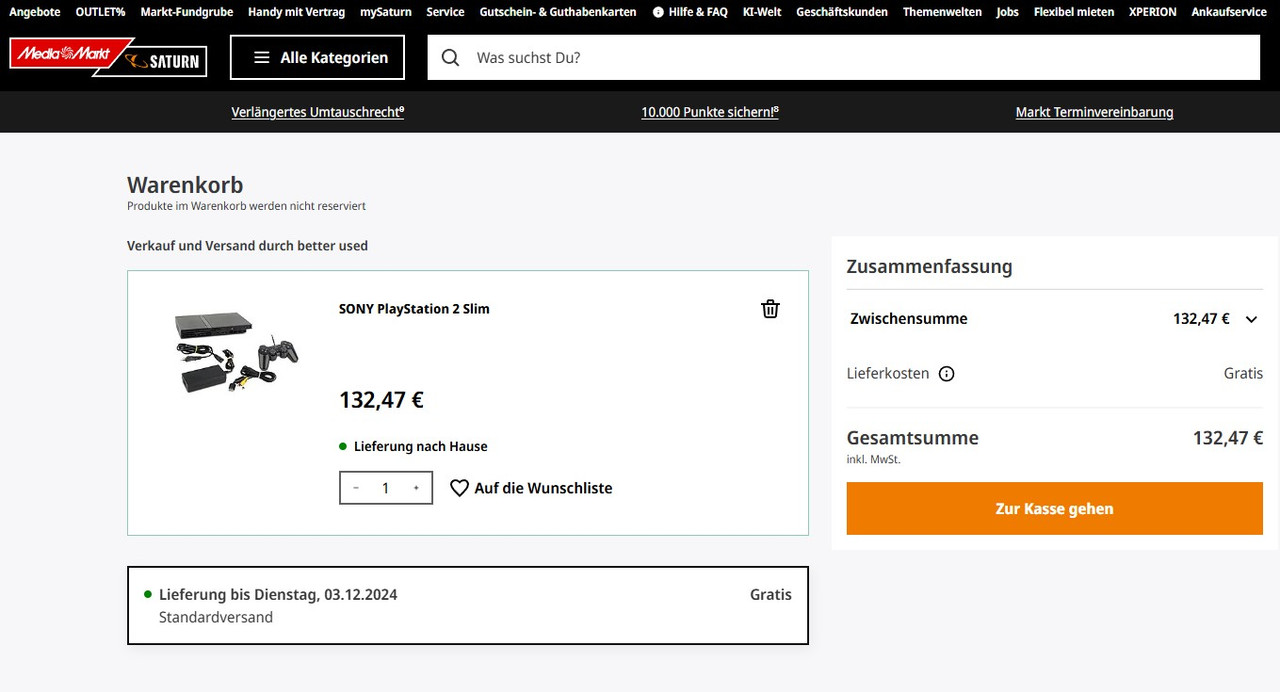Remove PlayStation 2 Slim via trash icon
The image size is (1280, 692).
[770, 309]
